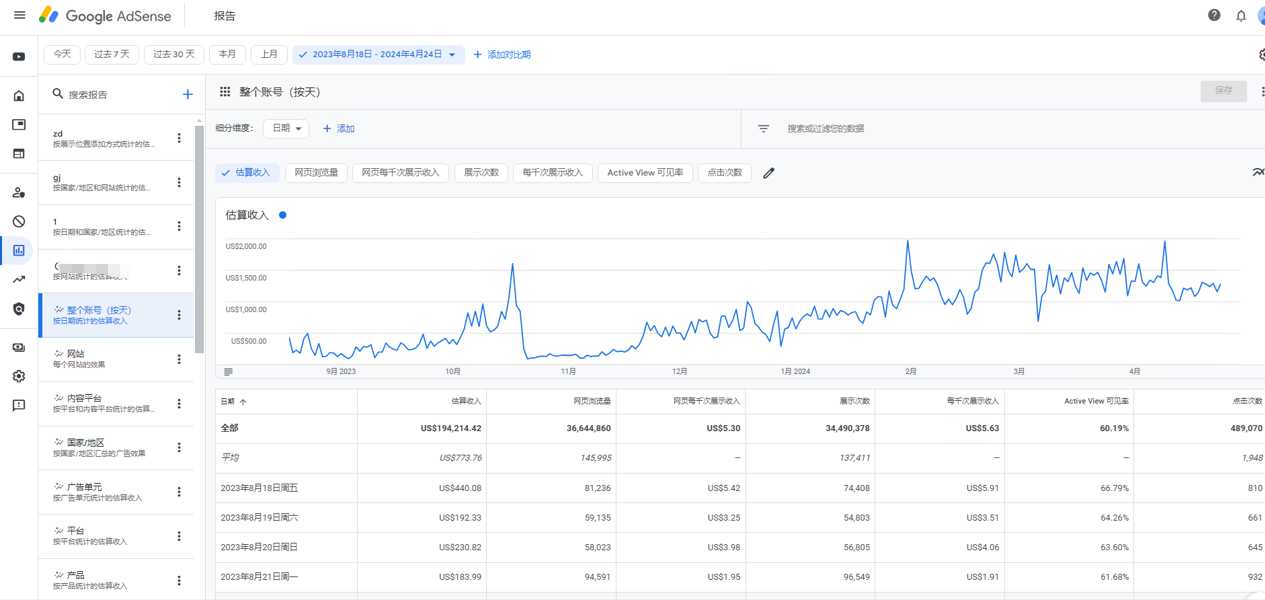Screen dimensions: 1265x600
Task: Open Blocking controls sidebar icon
Action: 19,222
